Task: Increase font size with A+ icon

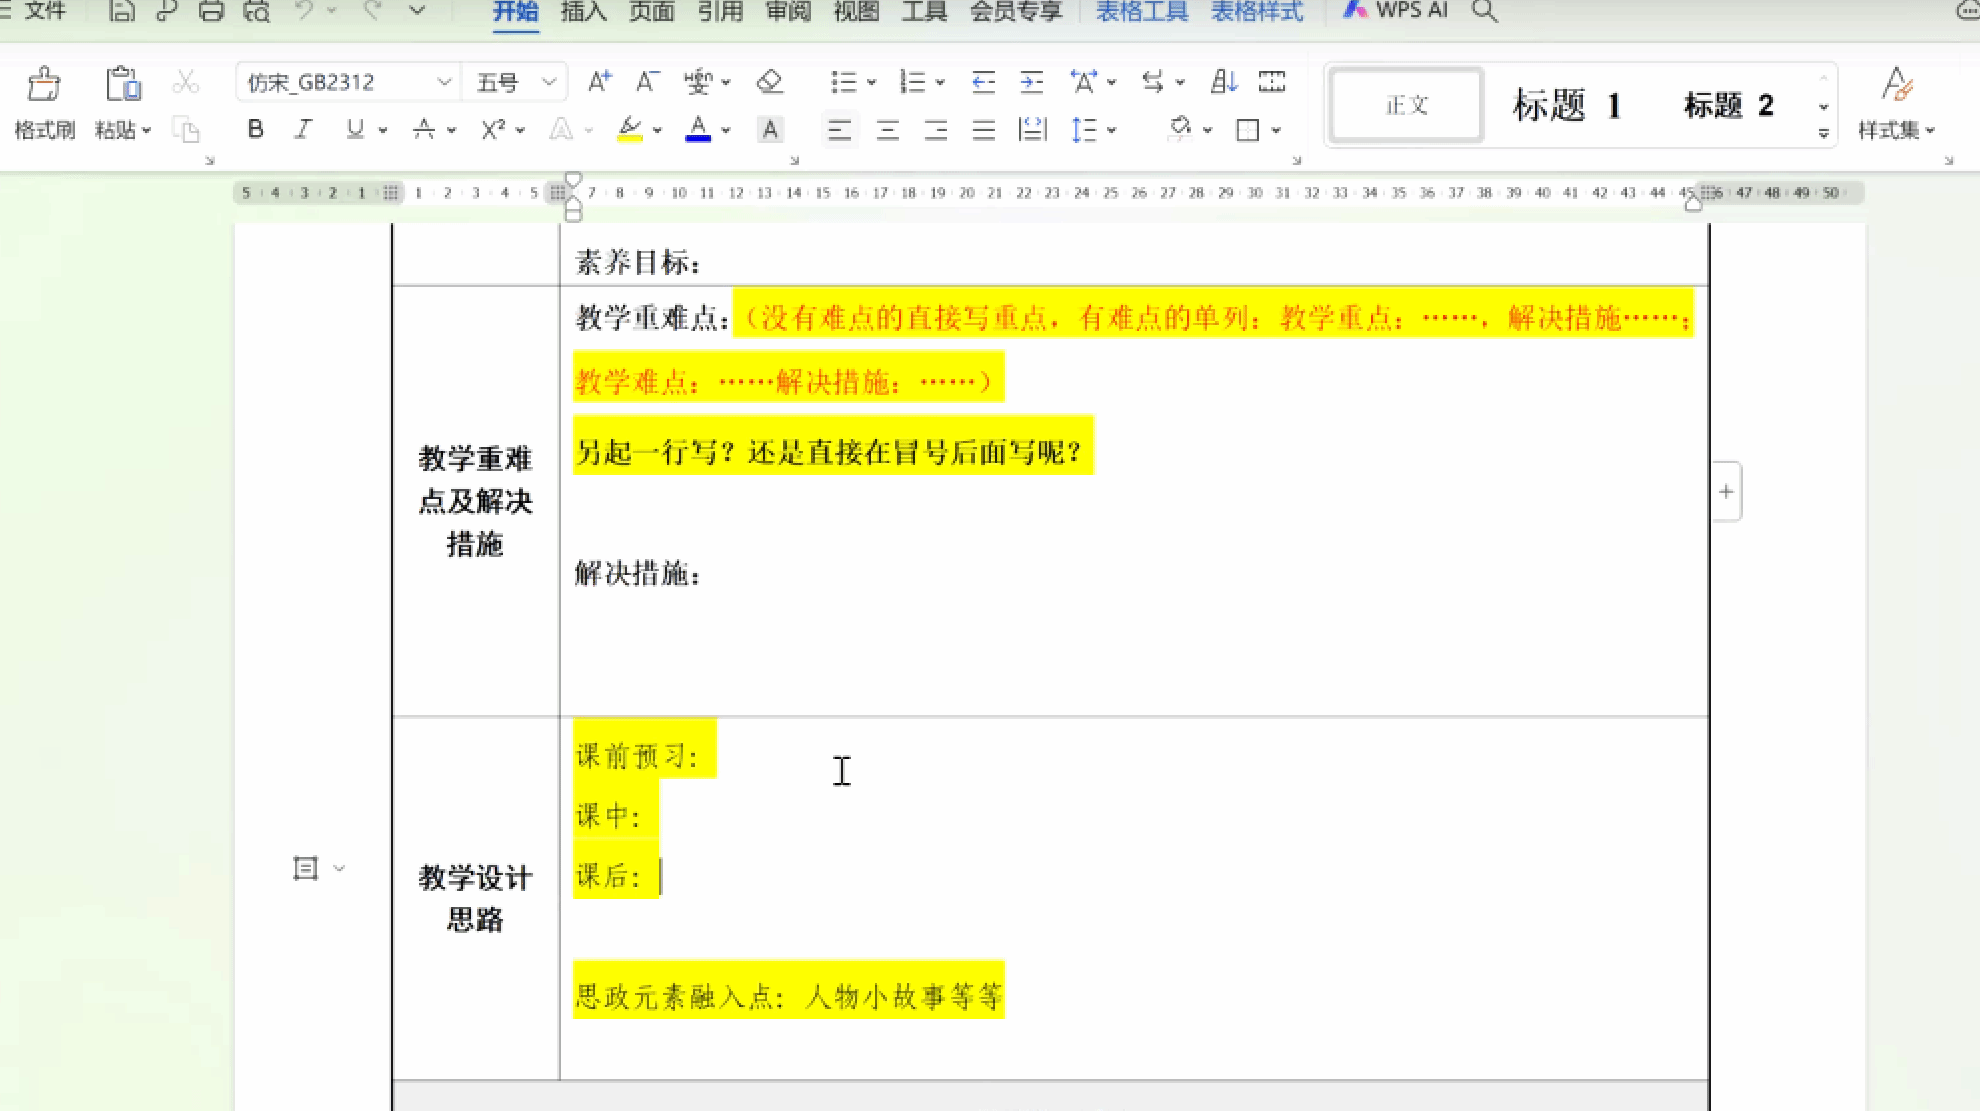Action: tap(599, 82)
